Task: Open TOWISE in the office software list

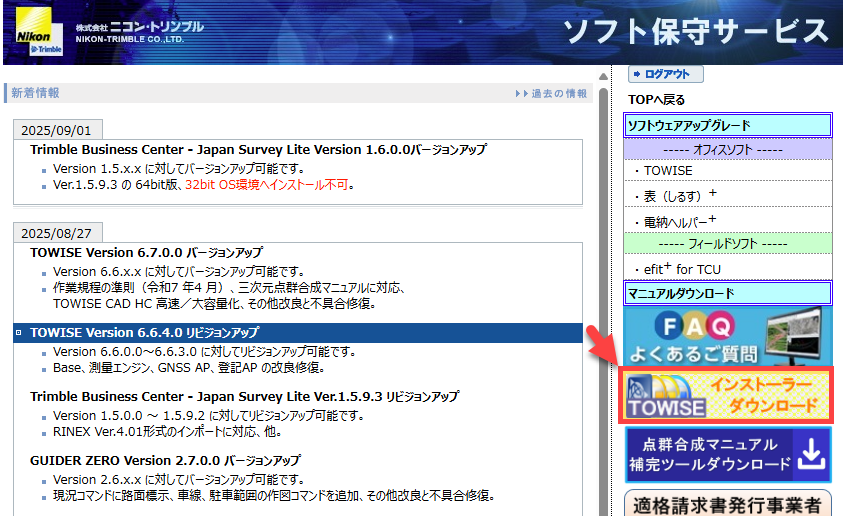Action: click(668, 170)
